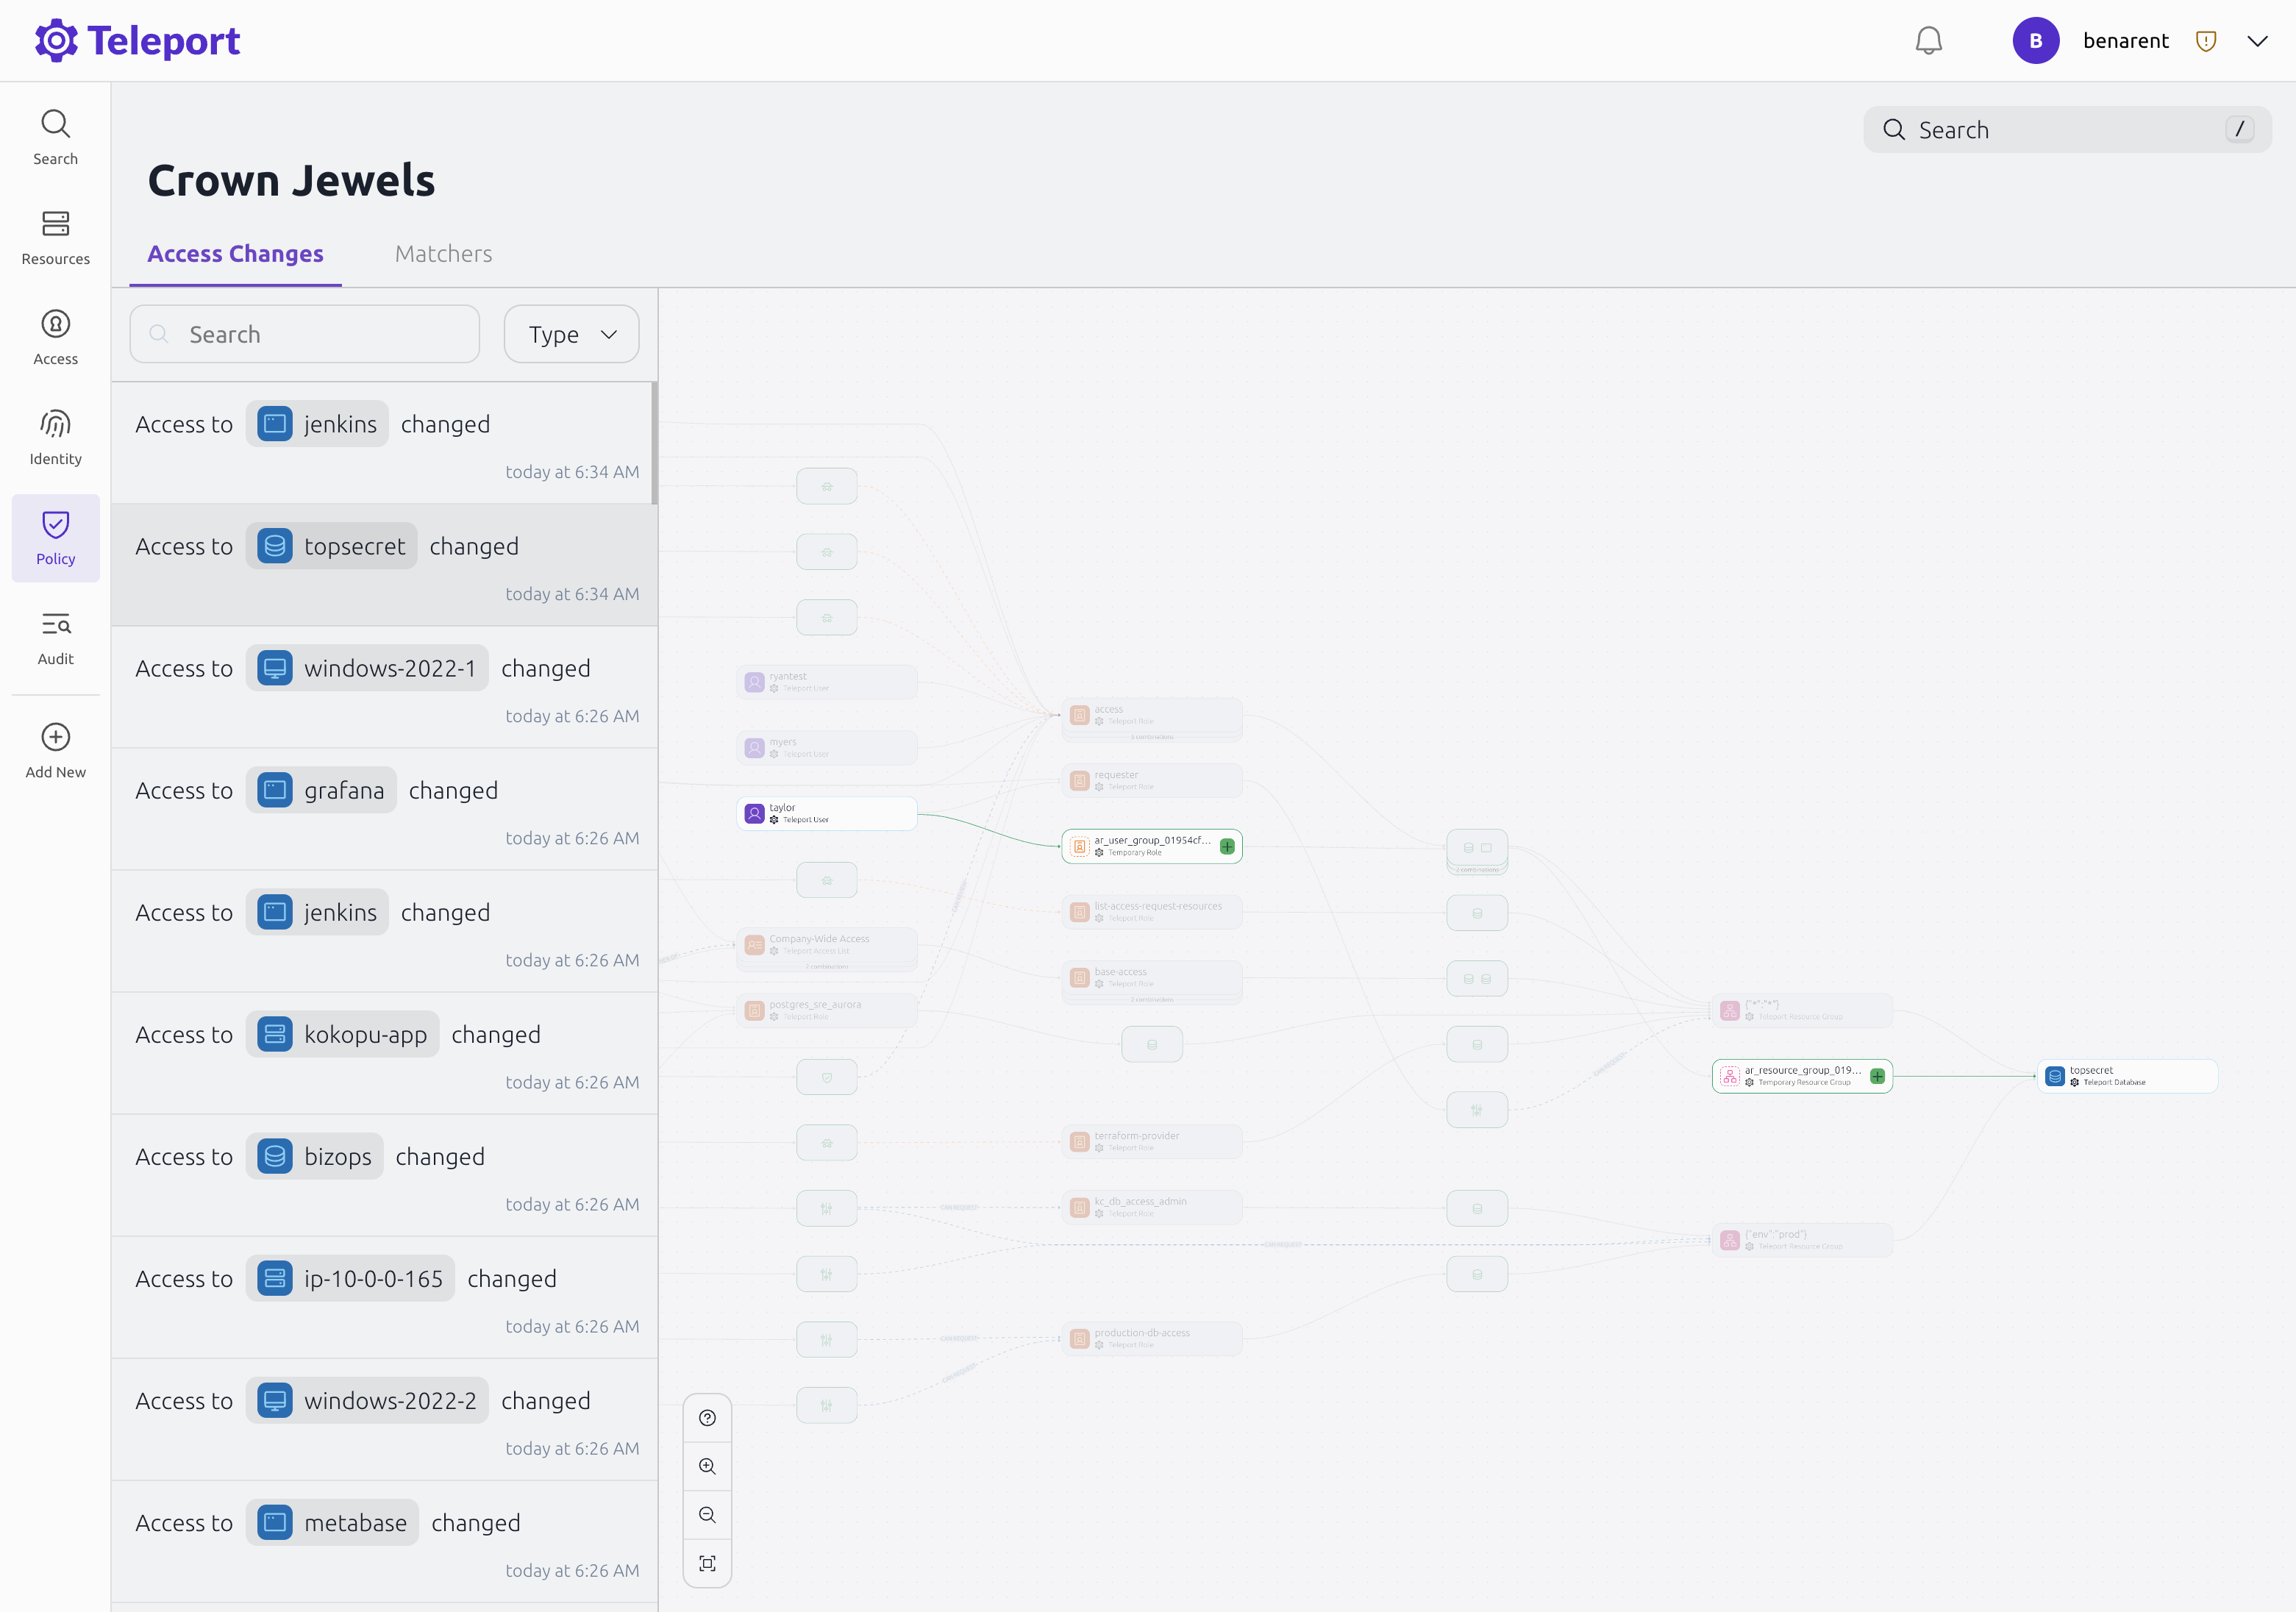Open the Policy section in sidebar
This screenshot has width=2296, height=1612.
tap(55, 537)
